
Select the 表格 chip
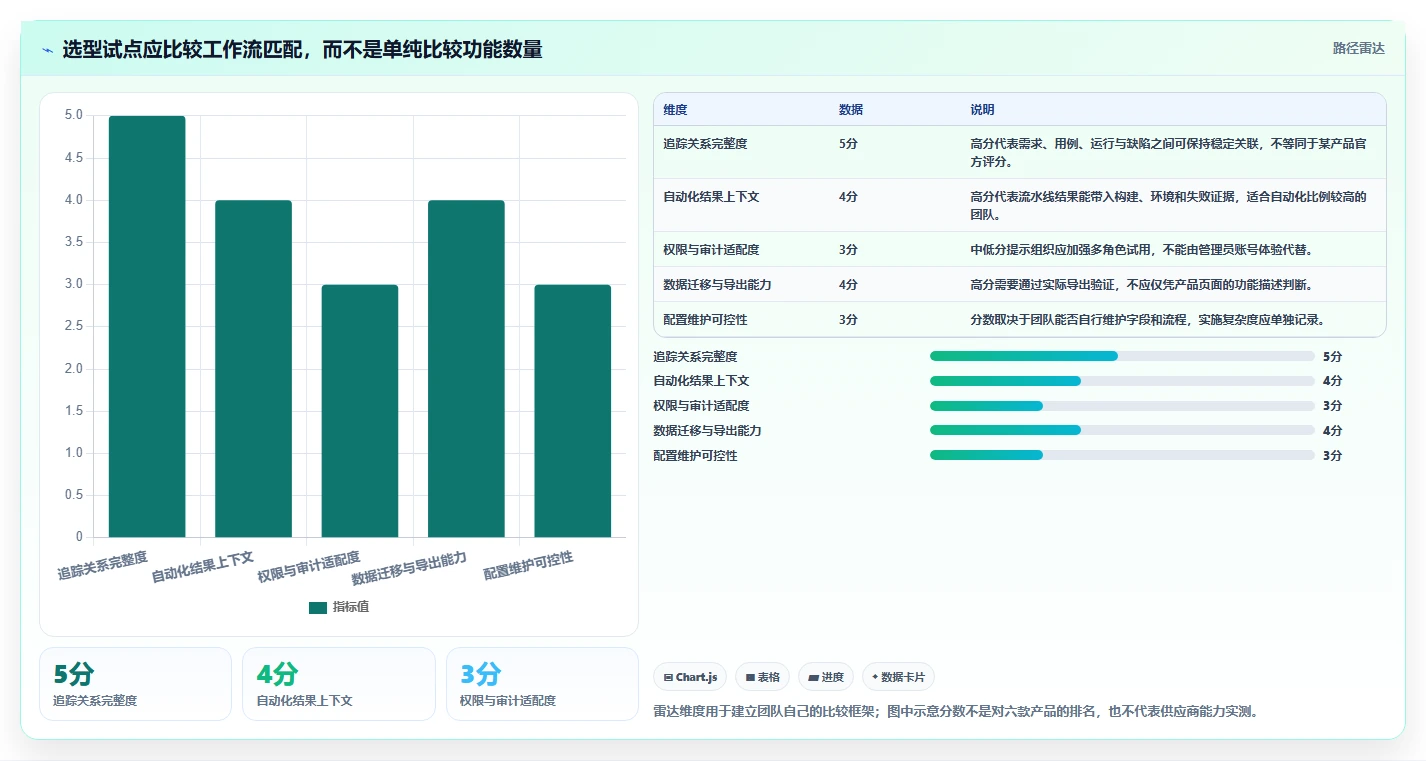pyautogui.click(x=762, y=677)
